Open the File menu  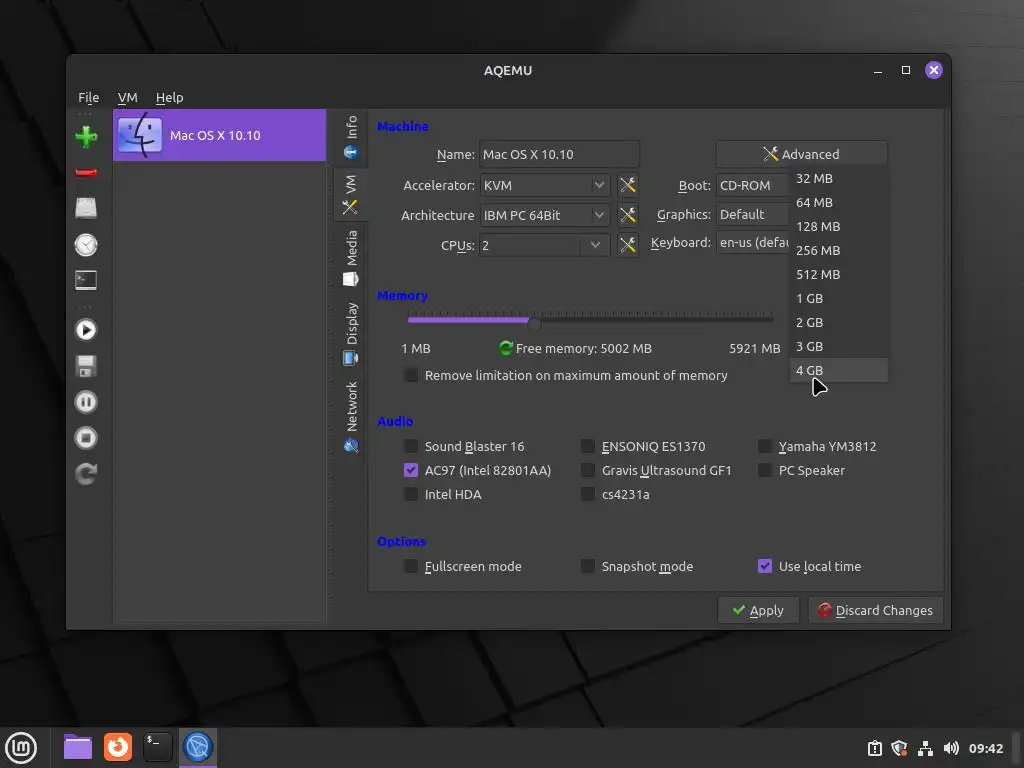(89, 97)
